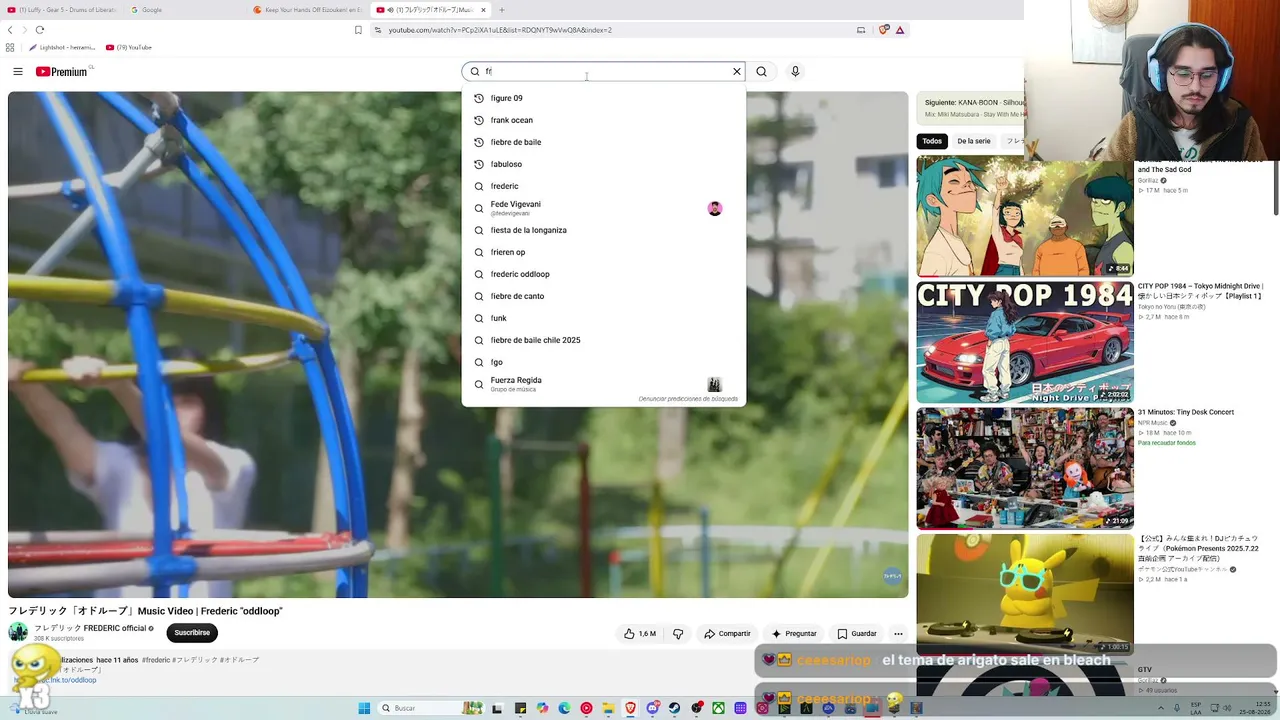The image size is (1280, 720).
Task: Open File Explorer from the taskbar
Action: coord(608,708)
